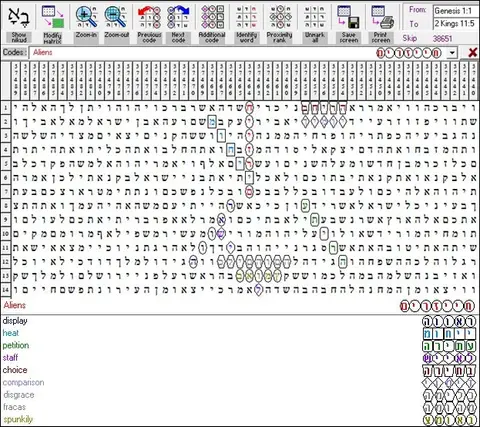The height and width of the screenshot is (427, 480).
Task: Click the Modify matrix label button
Action: pos(52,38)
